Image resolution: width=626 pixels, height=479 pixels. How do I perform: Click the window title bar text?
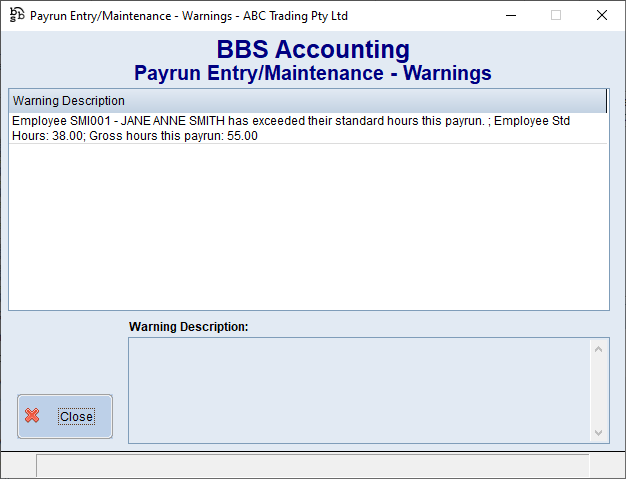pos(190,15)
